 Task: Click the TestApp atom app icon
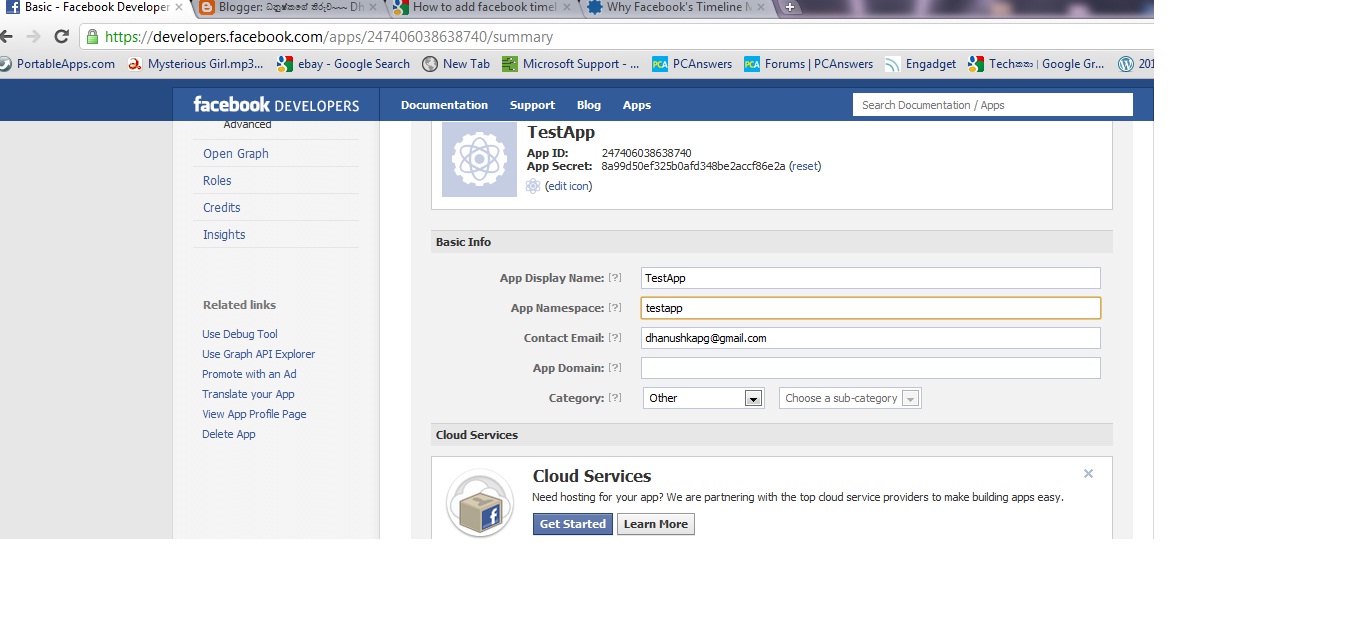[479, 159]
